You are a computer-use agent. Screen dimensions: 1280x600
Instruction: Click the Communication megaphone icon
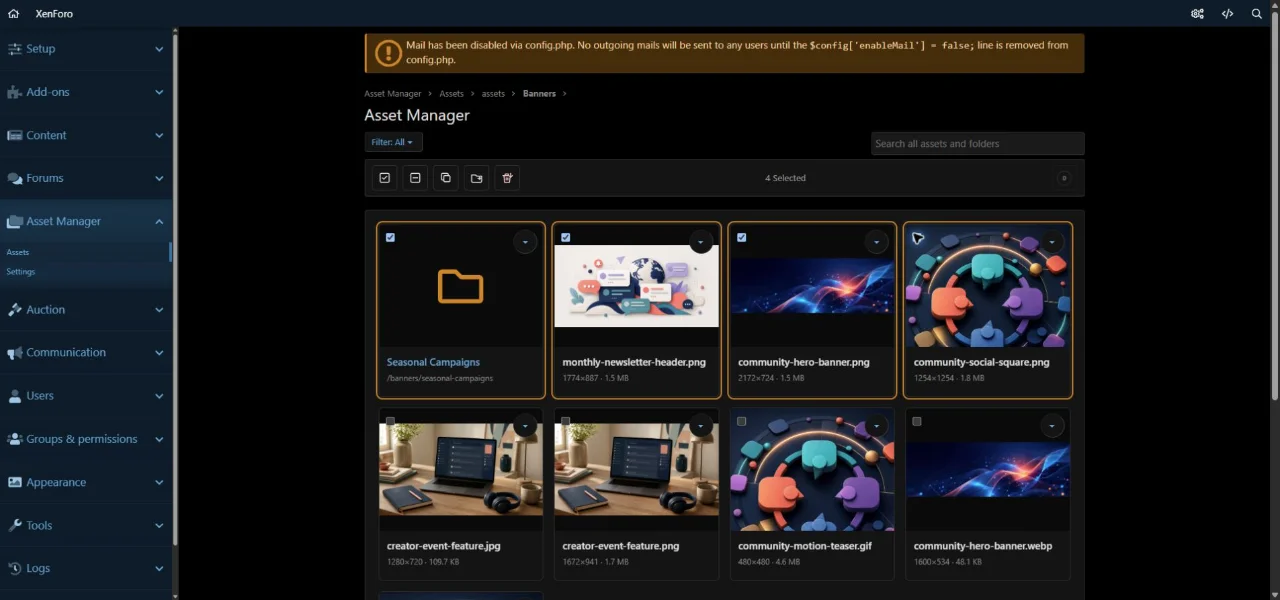15,353
